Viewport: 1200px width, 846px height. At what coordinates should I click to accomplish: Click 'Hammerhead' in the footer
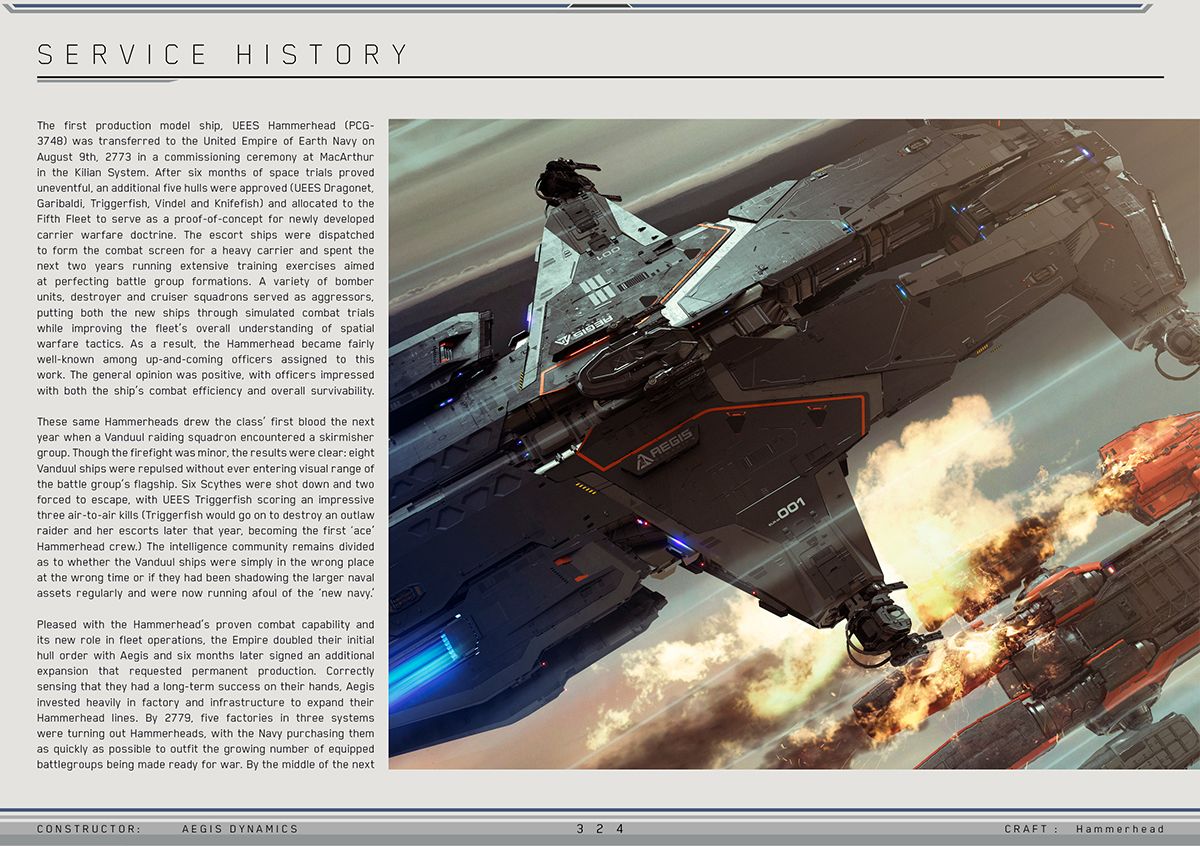click(x=1120, y=829)
